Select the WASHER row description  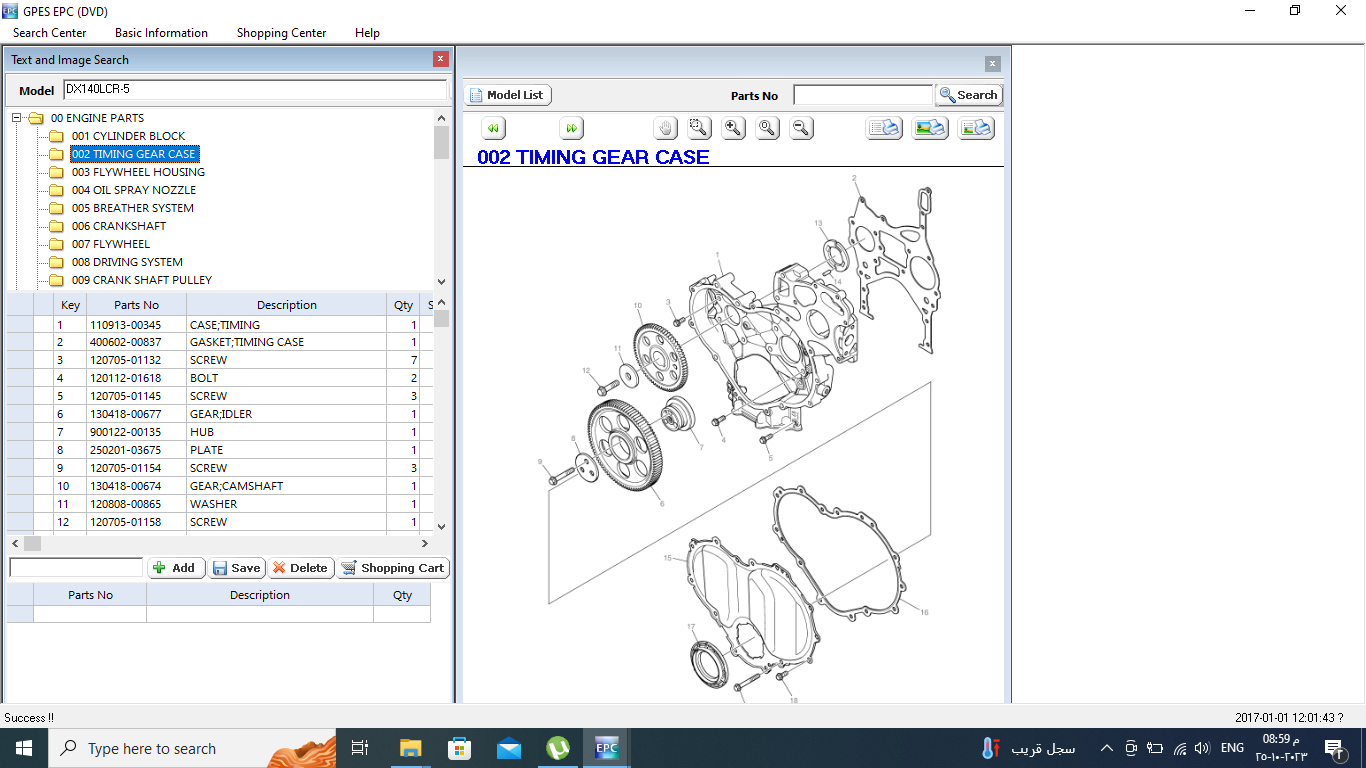click(x=287, y=504)
